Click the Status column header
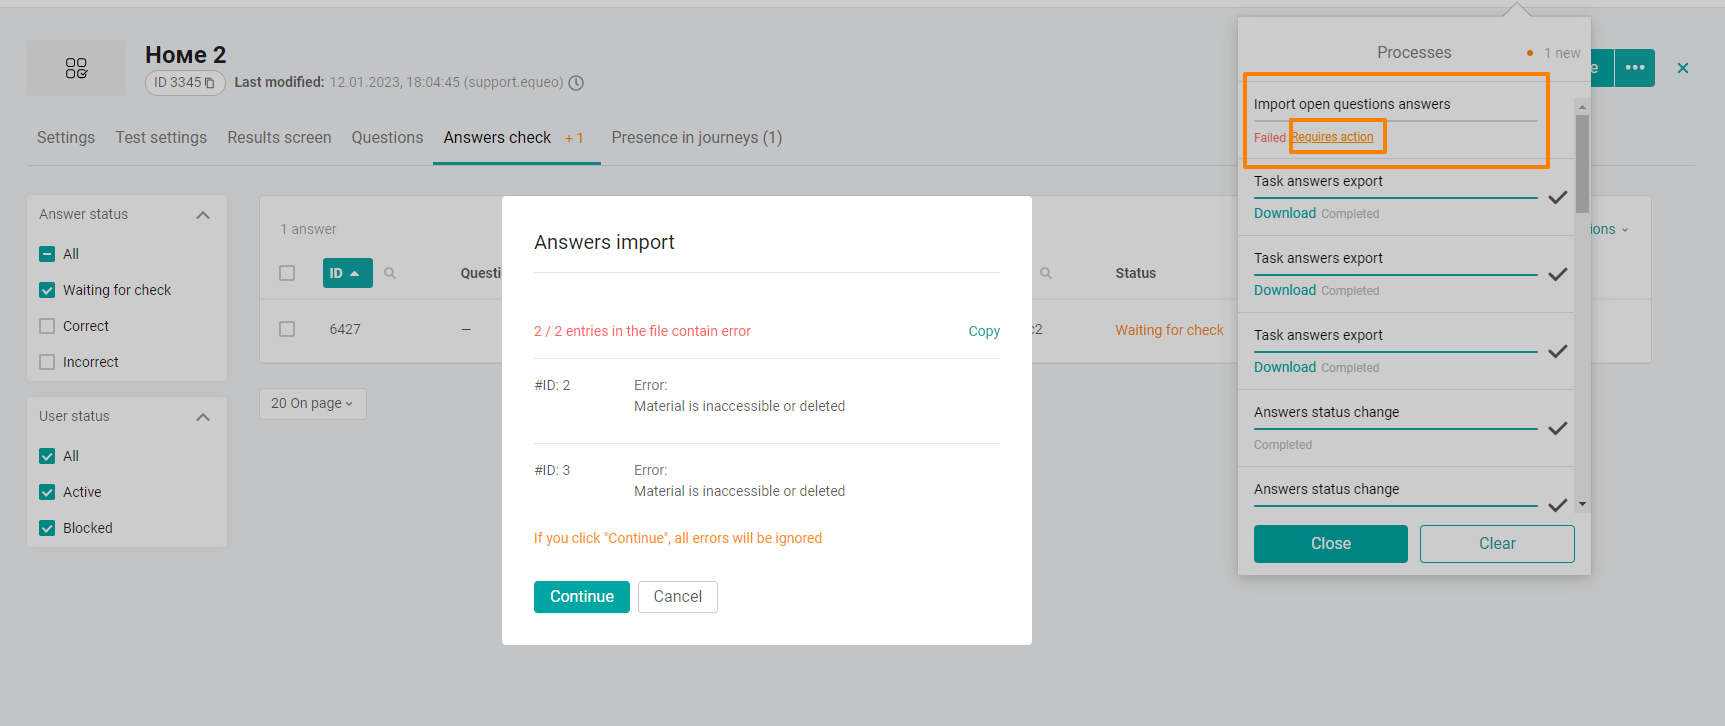This screenshot has width=1725, height=726. [x=1136, y=273]
